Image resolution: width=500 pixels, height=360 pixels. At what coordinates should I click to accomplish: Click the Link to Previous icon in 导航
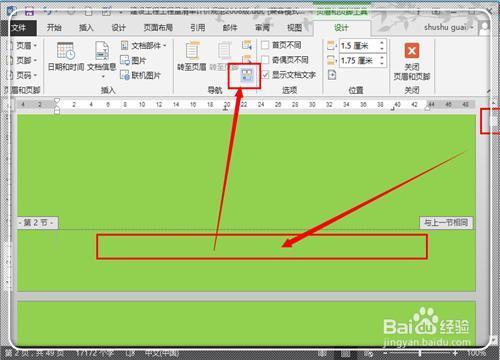(x=247, y=75)
